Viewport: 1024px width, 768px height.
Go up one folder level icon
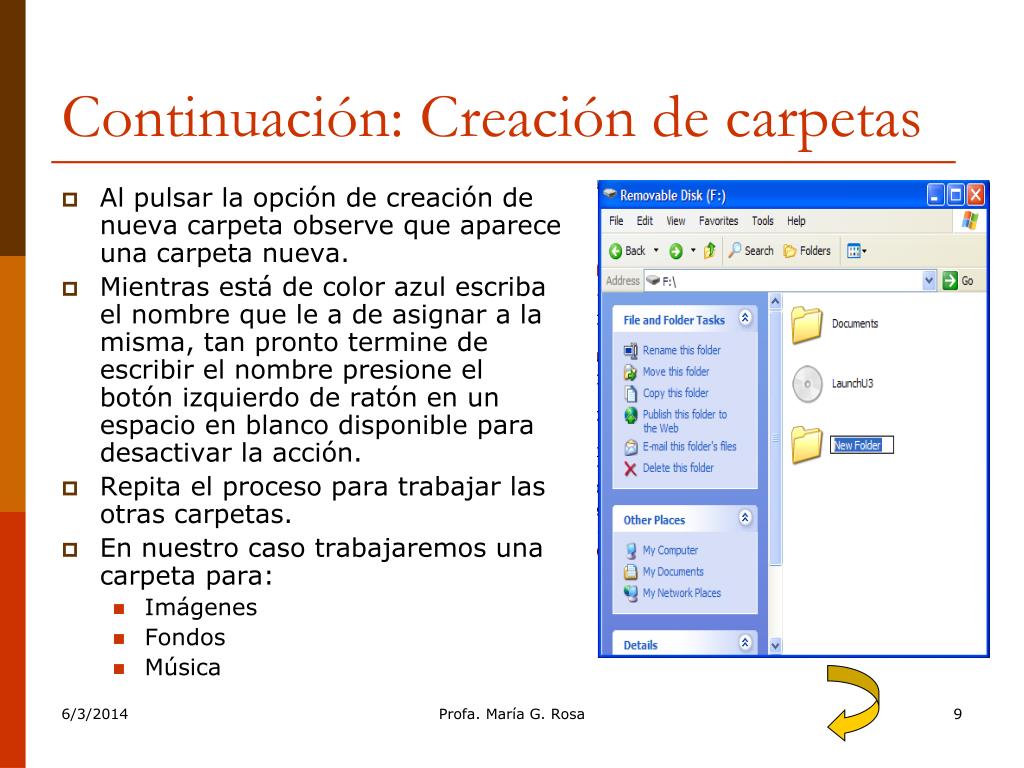click(710, 250)
